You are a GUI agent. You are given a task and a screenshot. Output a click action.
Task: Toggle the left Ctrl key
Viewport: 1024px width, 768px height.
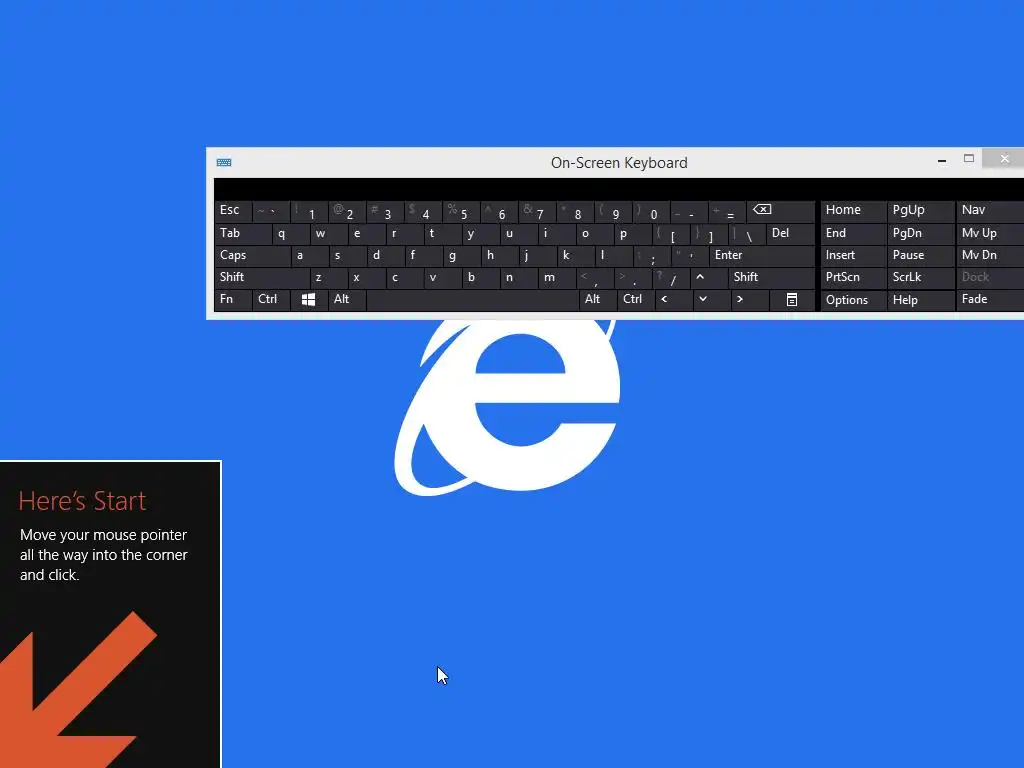[x=271, y=300]
